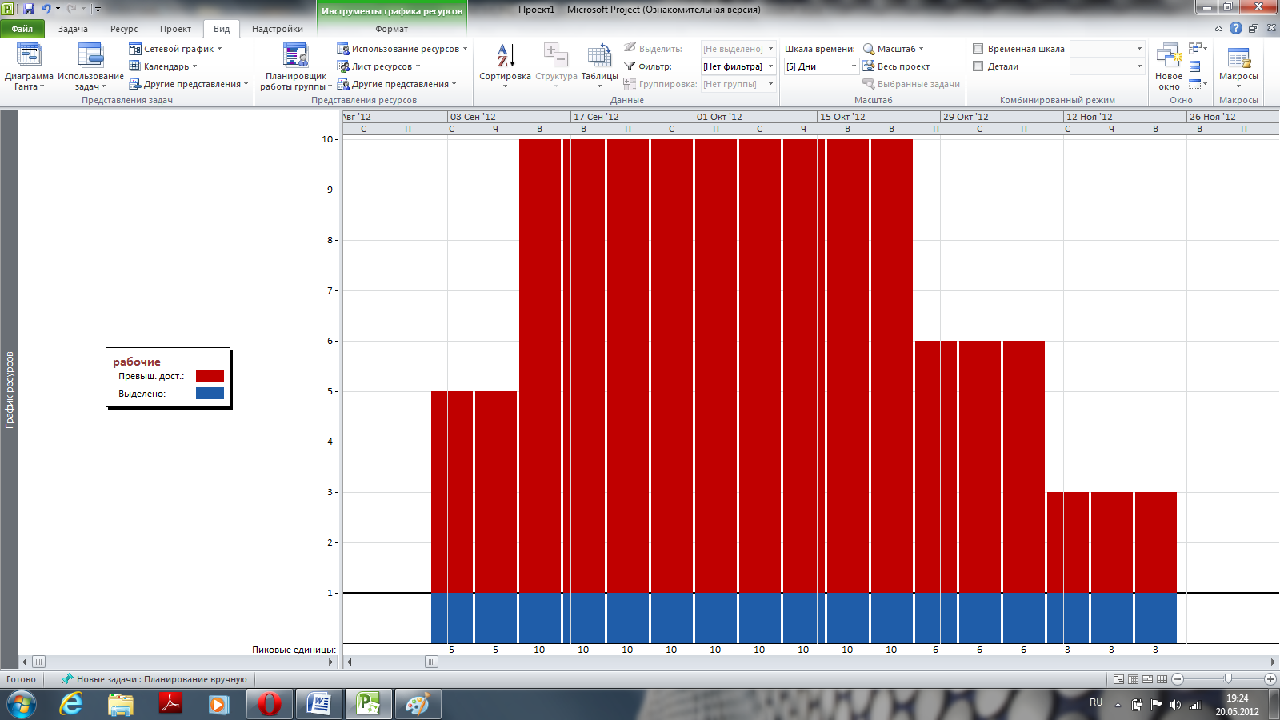
Task: Open Microsoft Word from the taskbar
Action: (318, 704)
